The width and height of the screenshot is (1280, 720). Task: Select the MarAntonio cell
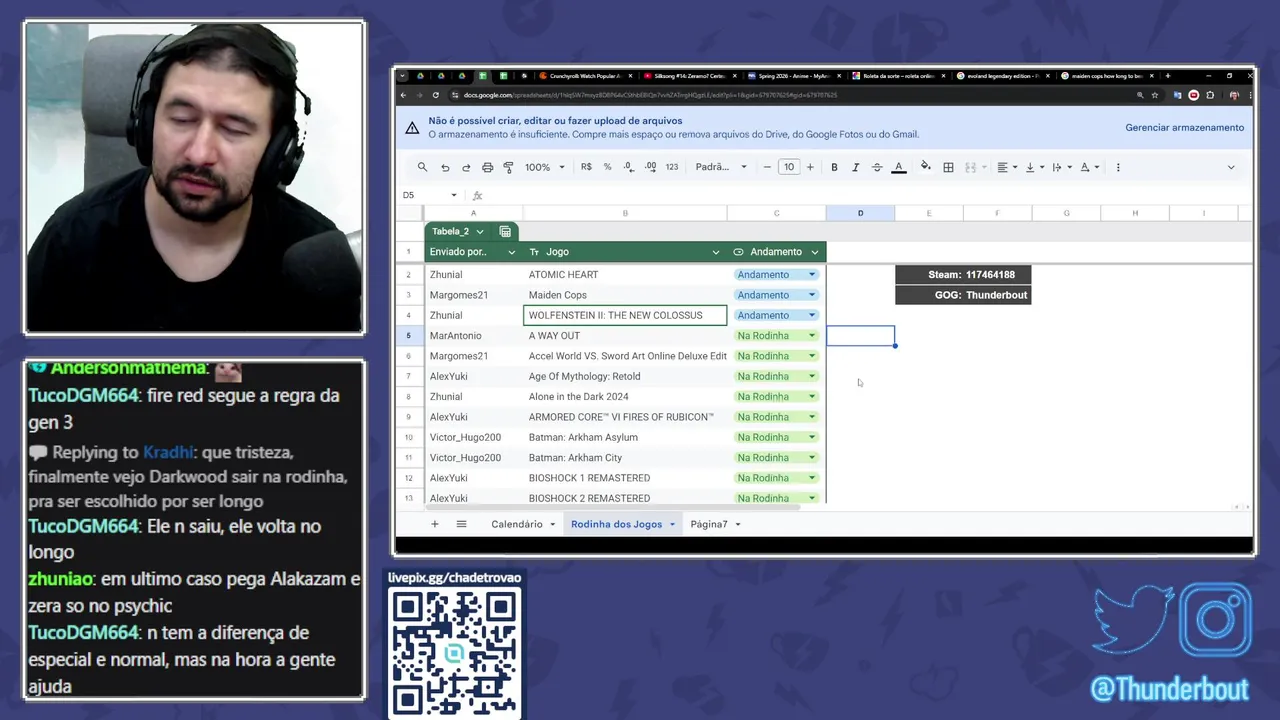[x=473, y=335]
